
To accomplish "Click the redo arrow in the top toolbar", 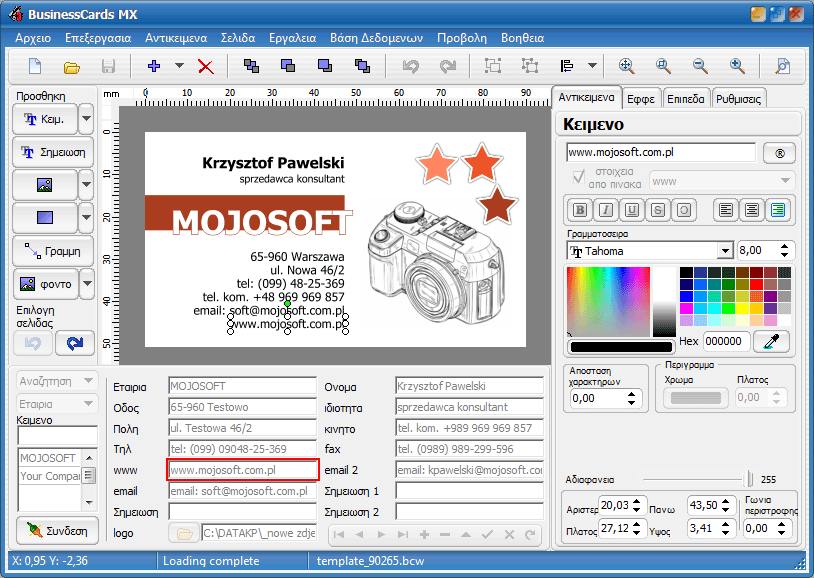I will point(447,66).
